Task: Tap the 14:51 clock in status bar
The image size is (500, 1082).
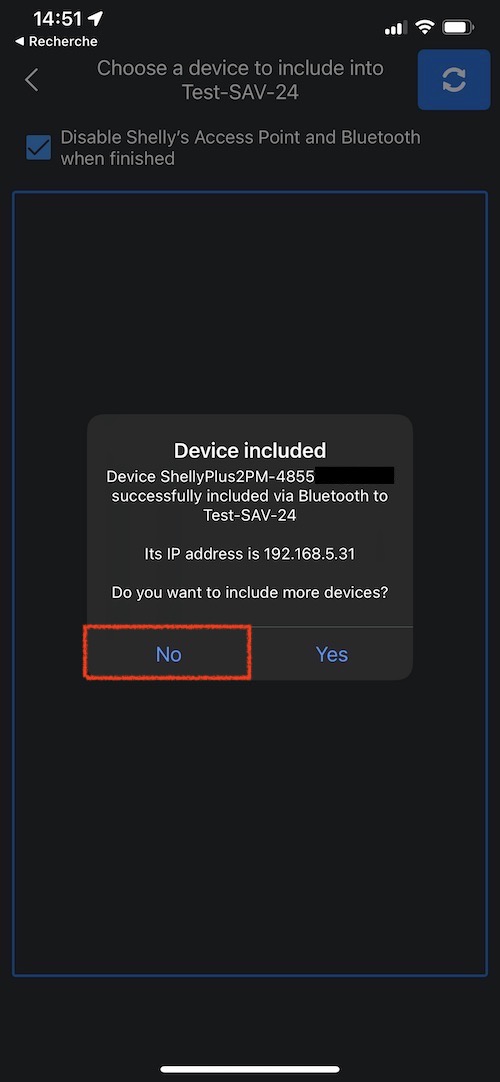Action: [58, 19]
